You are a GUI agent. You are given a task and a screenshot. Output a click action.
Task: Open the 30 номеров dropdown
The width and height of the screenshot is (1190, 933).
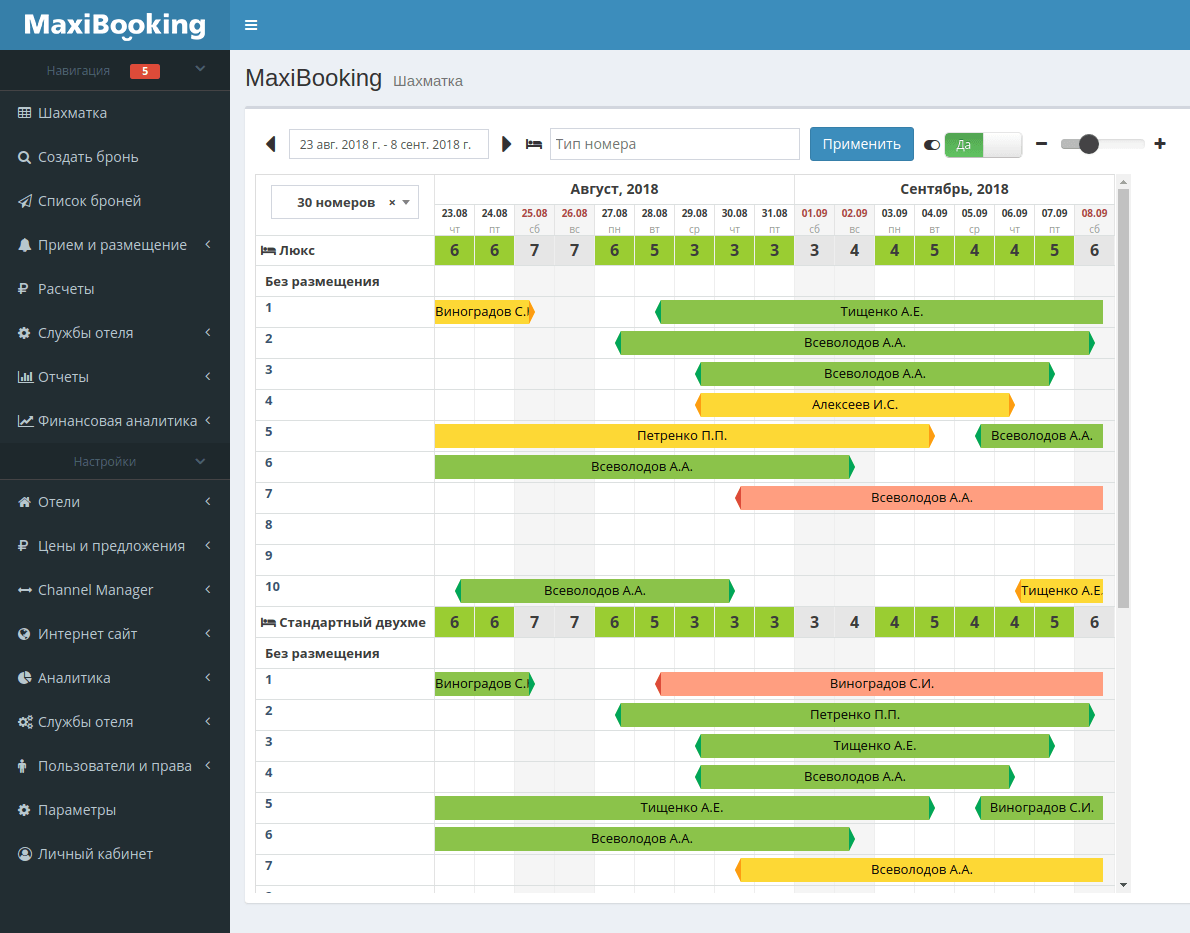(406, 202)
